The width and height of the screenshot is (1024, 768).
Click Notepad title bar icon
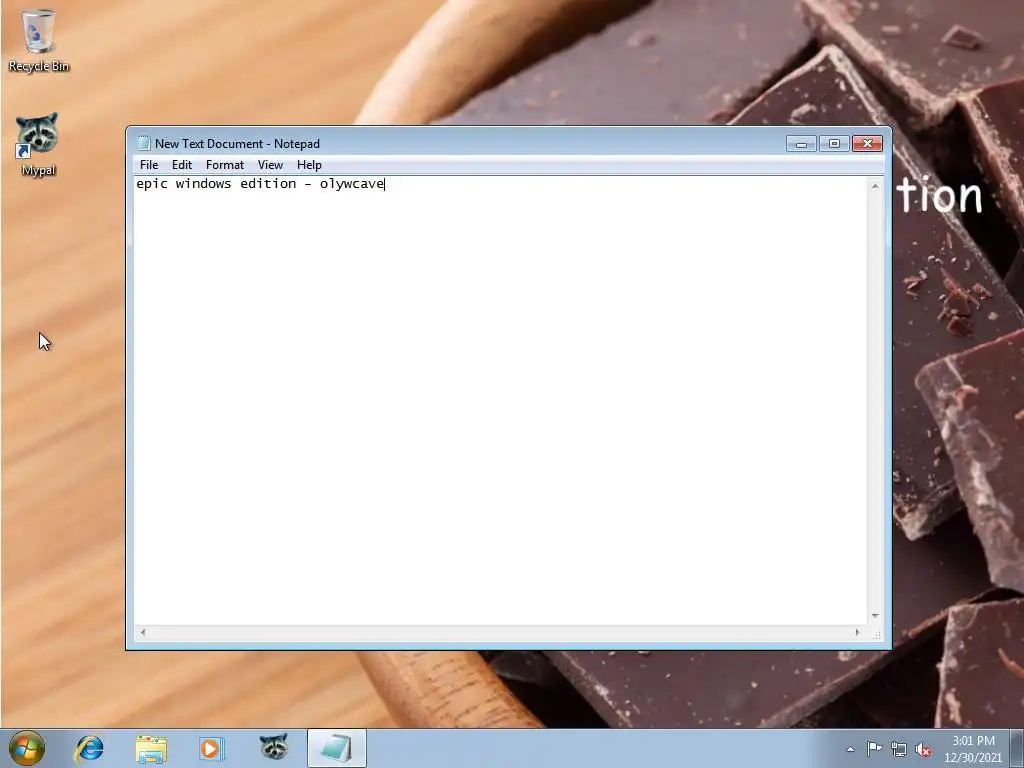(x=144, y=144)
